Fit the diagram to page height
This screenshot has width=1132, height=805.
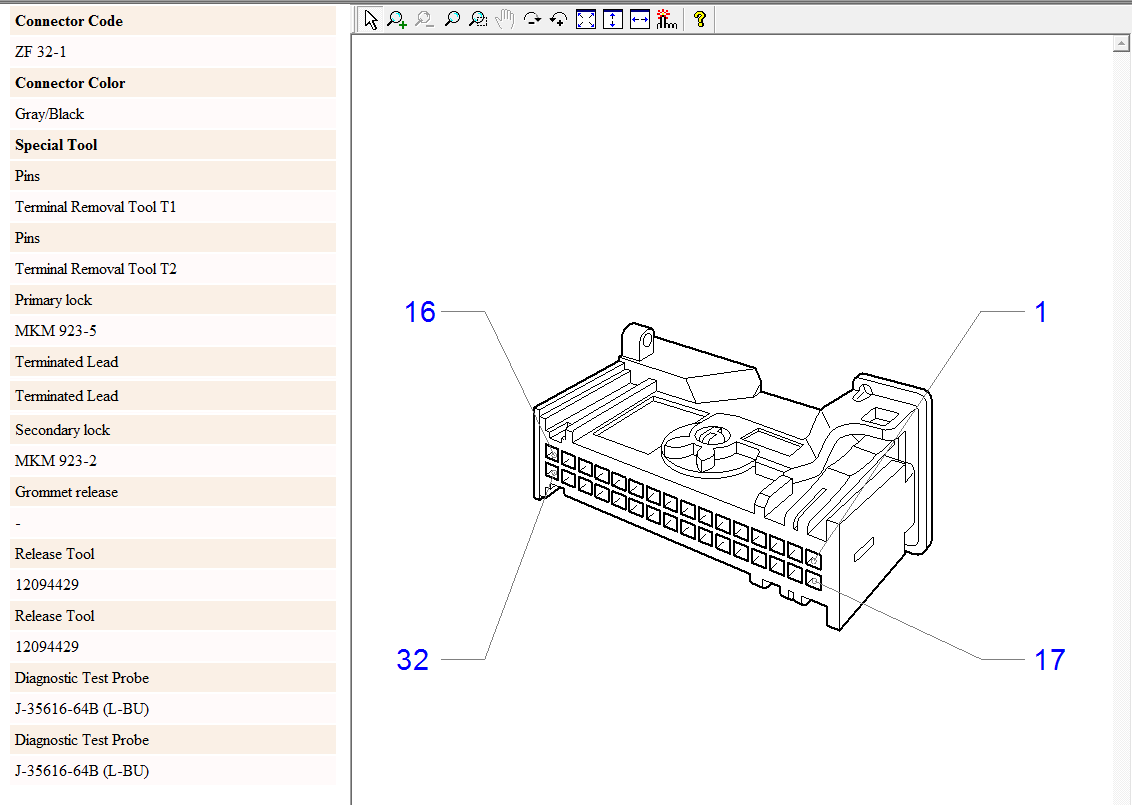pos(613,19)
